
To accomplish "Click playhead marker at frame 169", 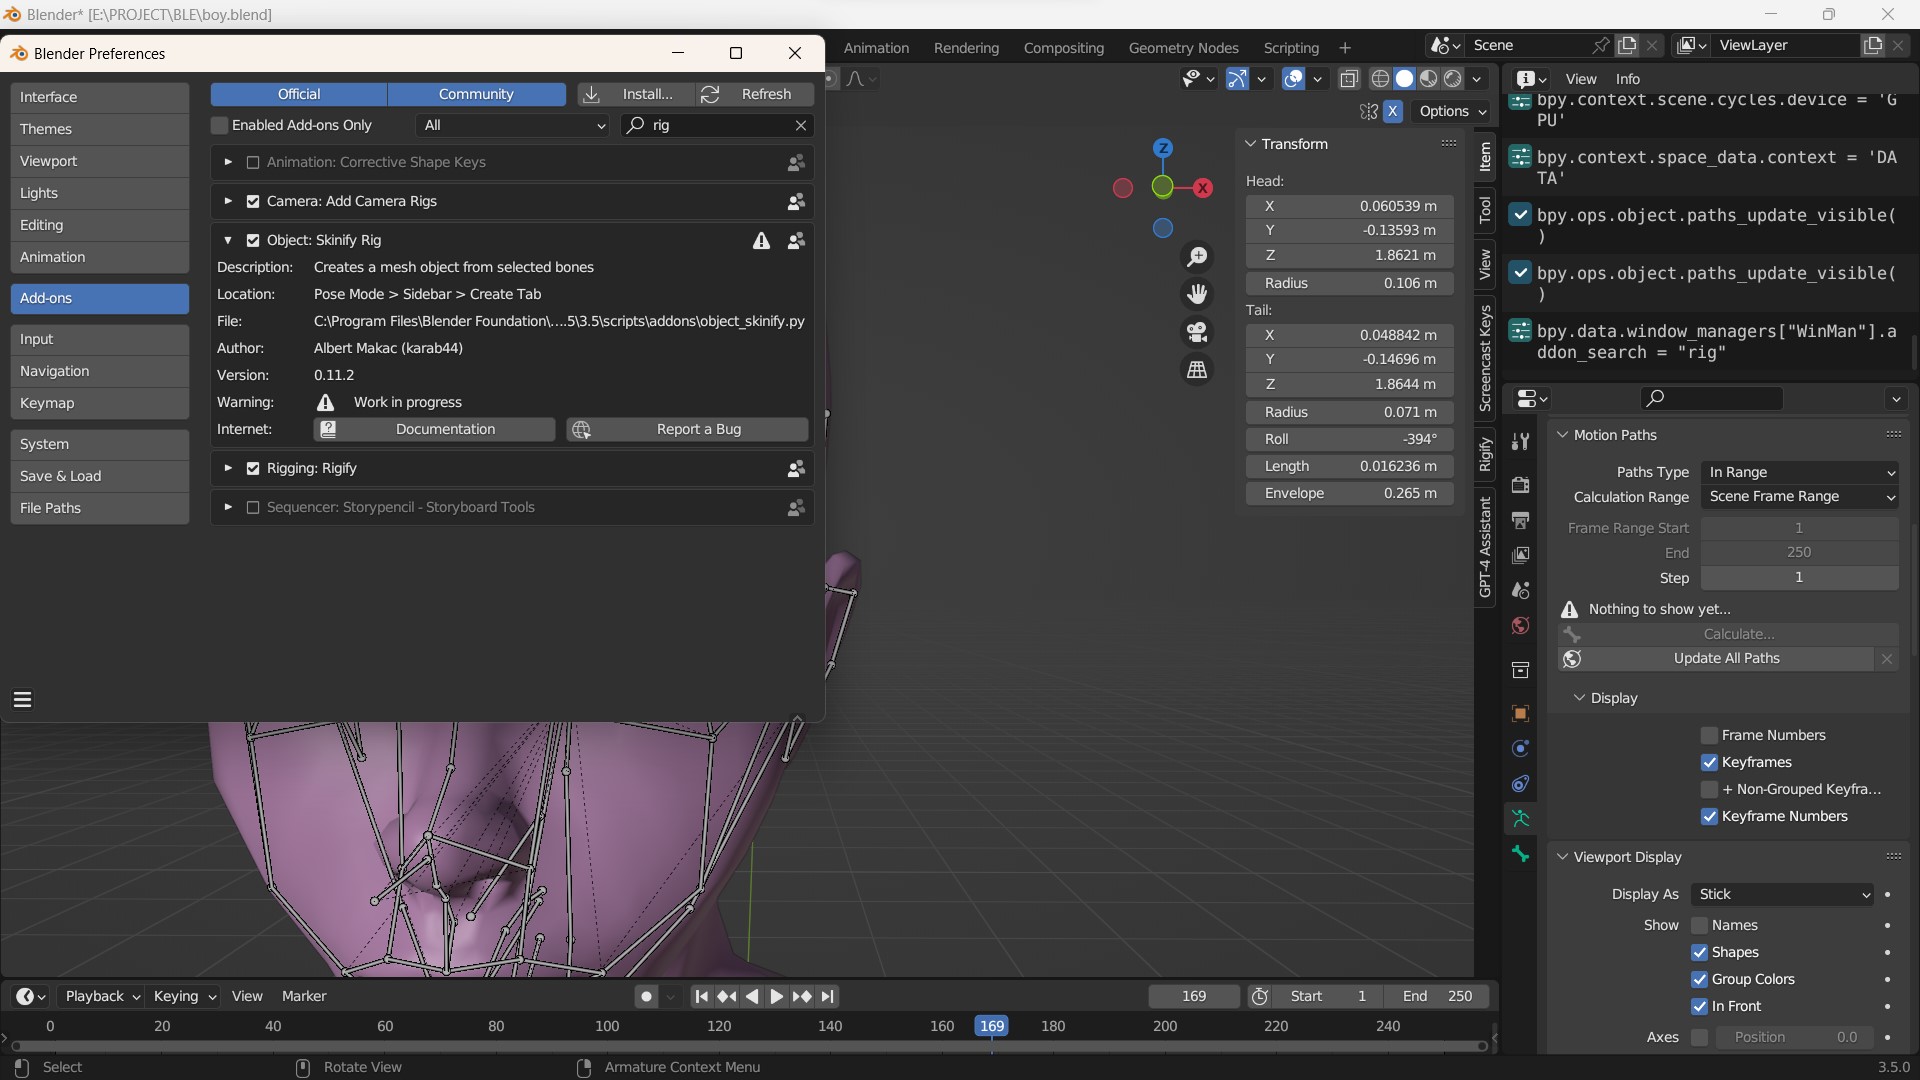I will click(991, 1027).
